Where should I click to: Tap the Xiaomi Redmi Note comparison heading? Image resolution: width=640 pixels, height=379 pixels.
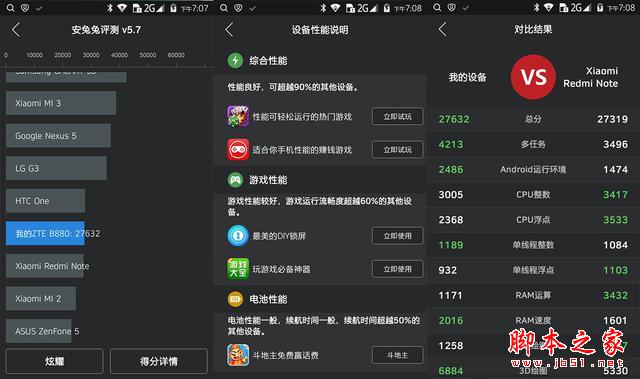tap(591, 77)
